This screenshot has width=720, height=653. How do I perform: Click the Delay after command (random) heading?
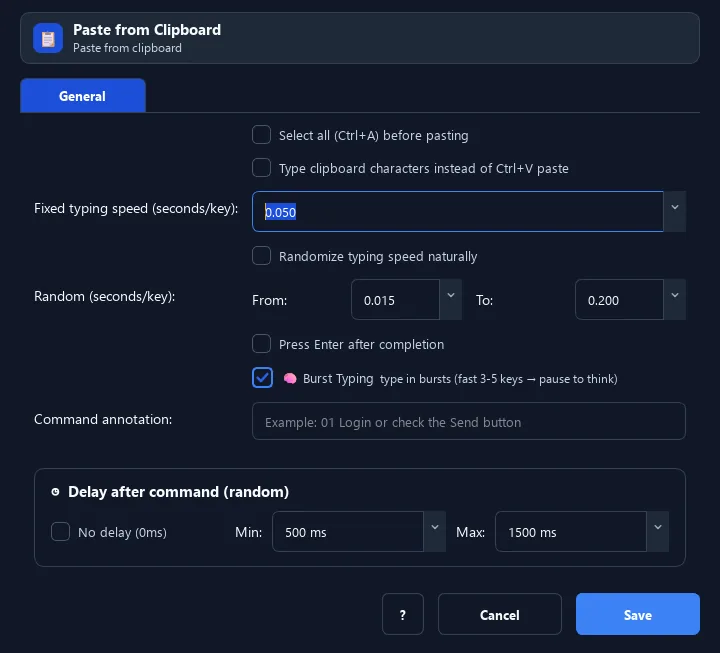pos(179,492)
